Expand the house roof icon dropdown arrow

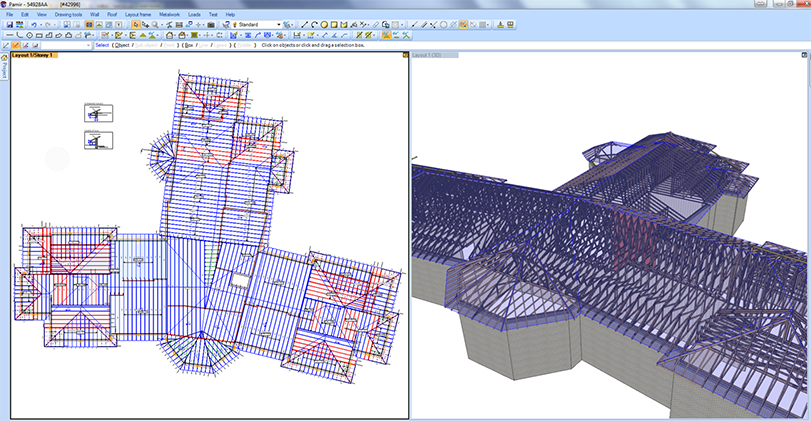(x=175, y=35)
